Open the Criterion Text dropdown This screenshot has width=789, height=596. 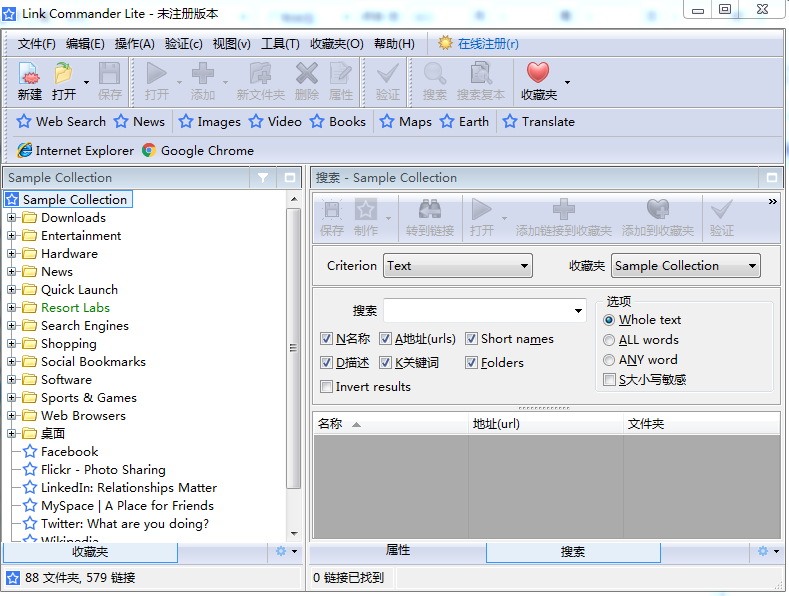(457, 266)
